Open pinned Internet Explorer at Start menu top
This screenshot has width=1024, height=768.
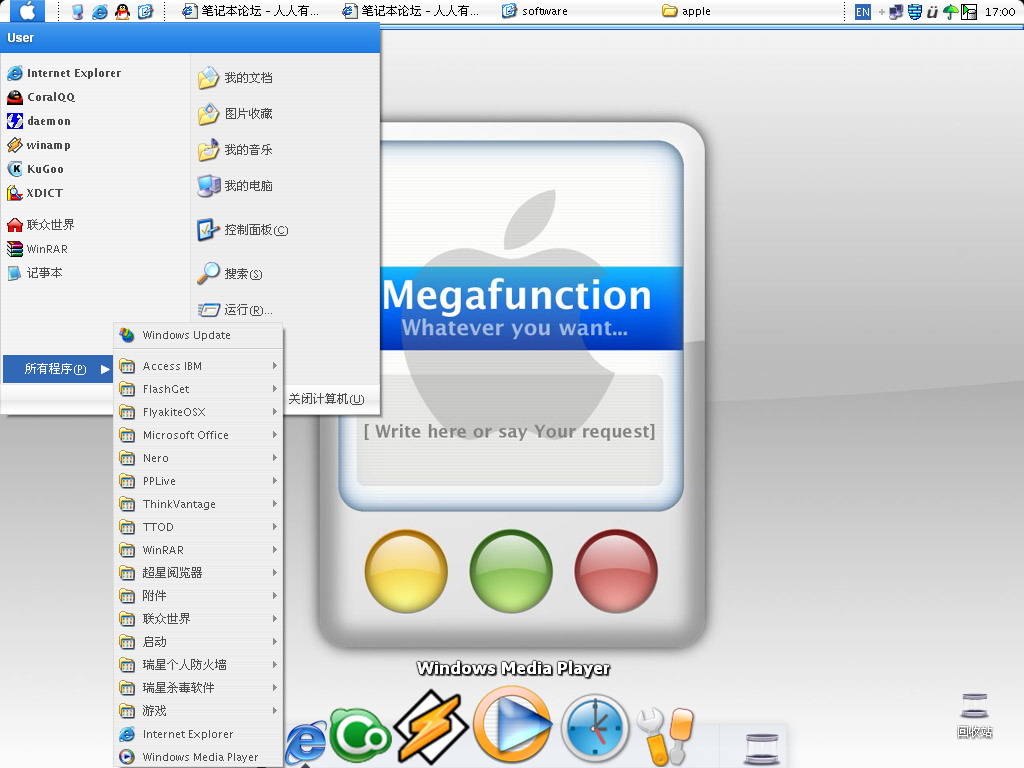click(x=64, y=73)
